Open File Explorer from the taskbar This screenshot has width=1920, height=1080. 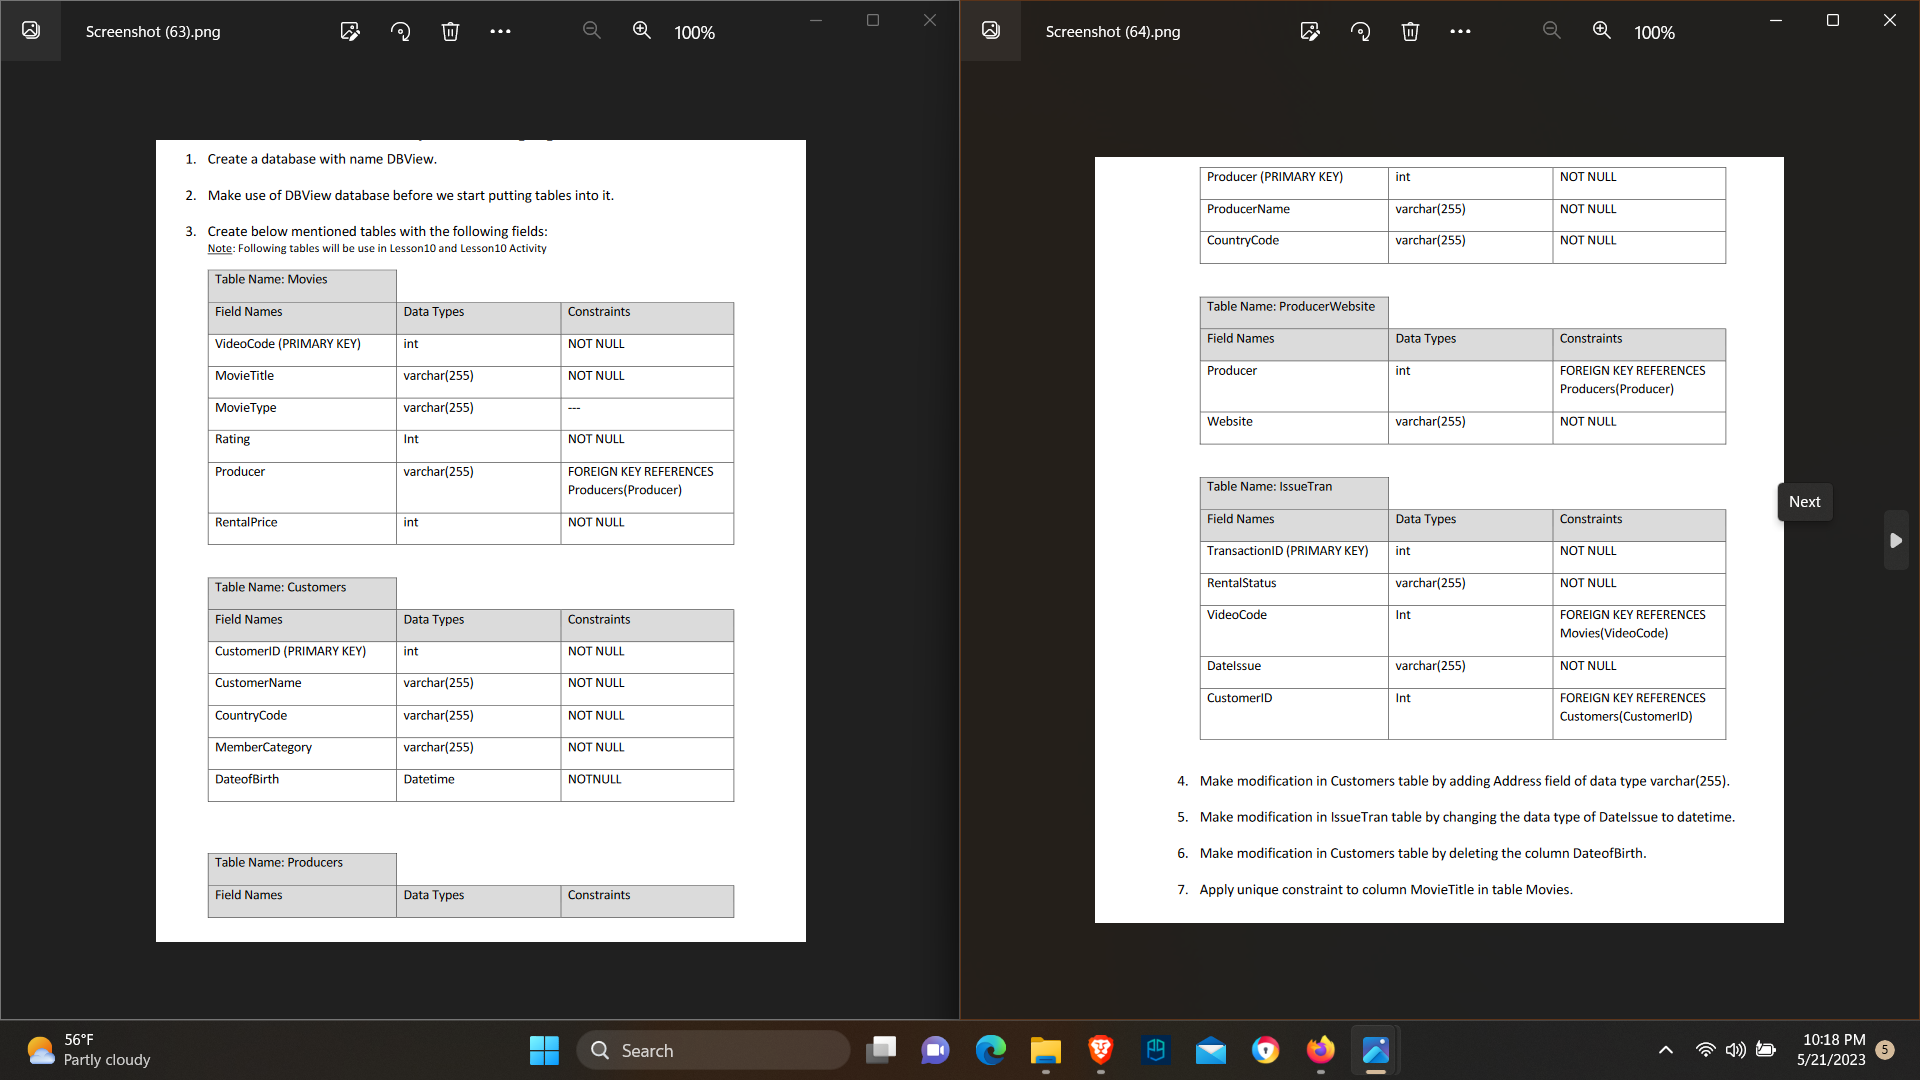coord(1045,1050)
